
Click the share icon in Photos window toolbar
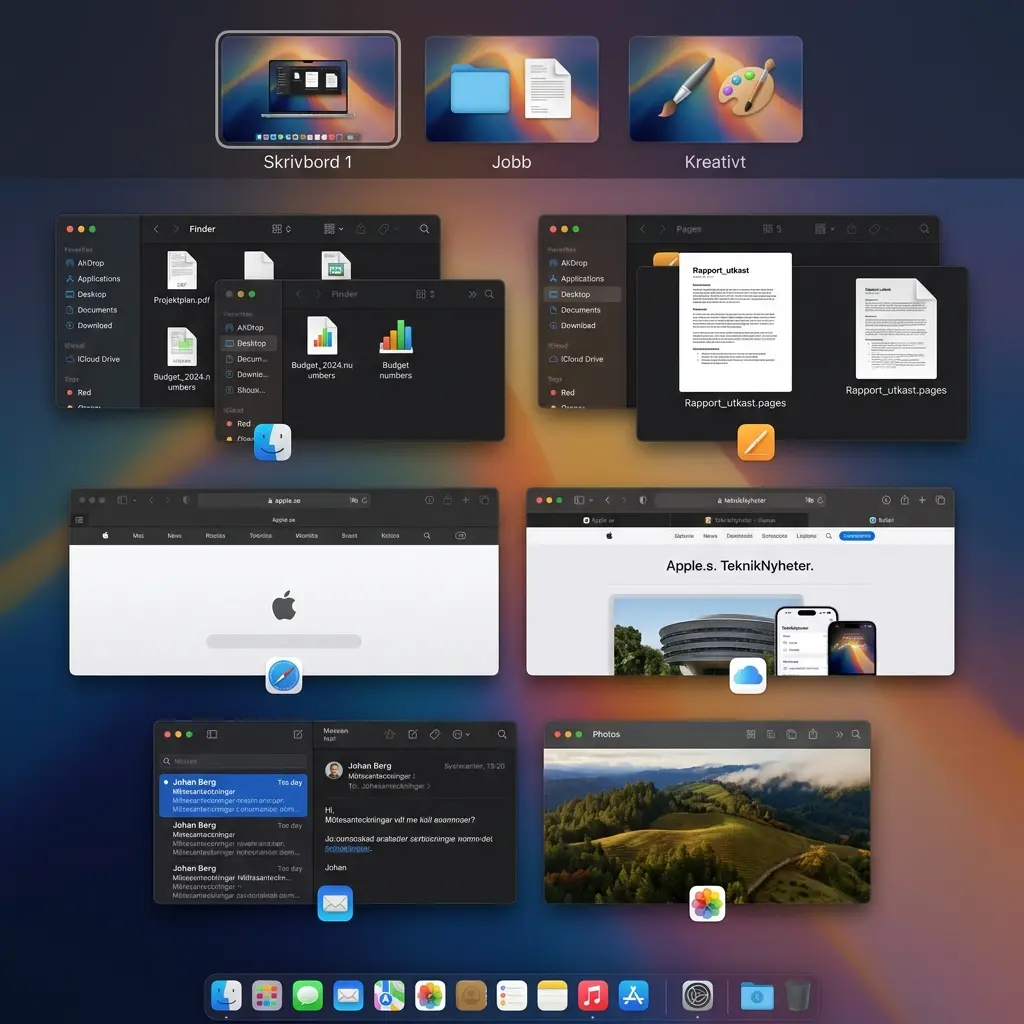click(x=813, y=734)
